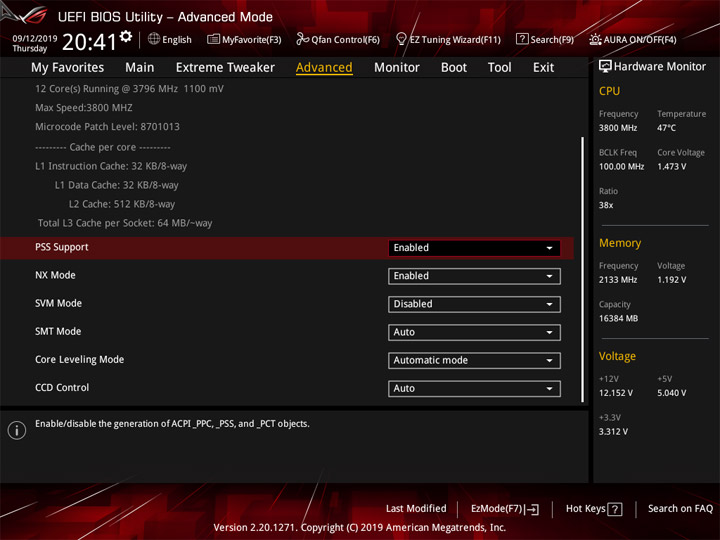Click the 12 Core(s) Running line
720x540 pixels.
[129, 89]
